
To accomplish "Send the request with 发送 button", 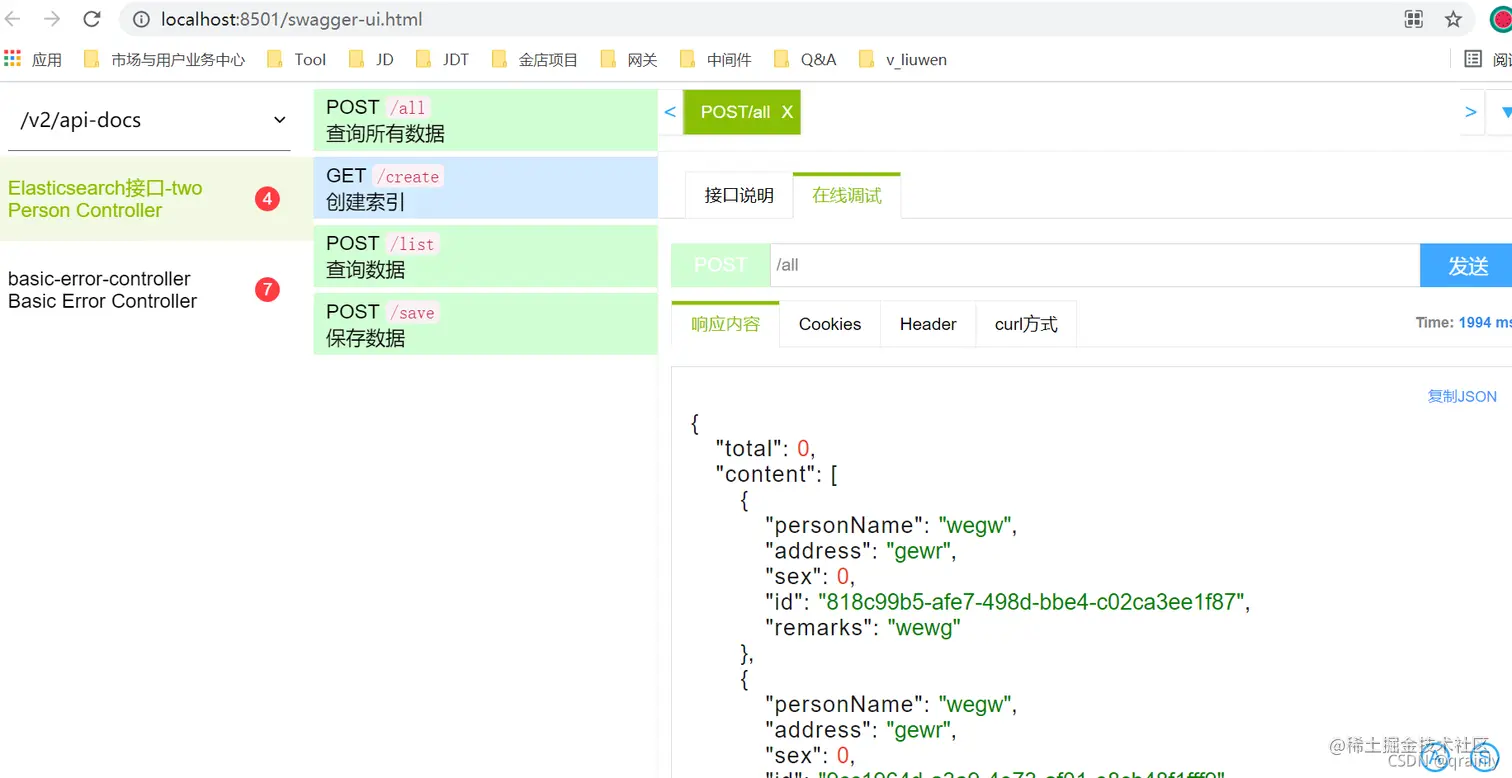I will coord(1466,265).
